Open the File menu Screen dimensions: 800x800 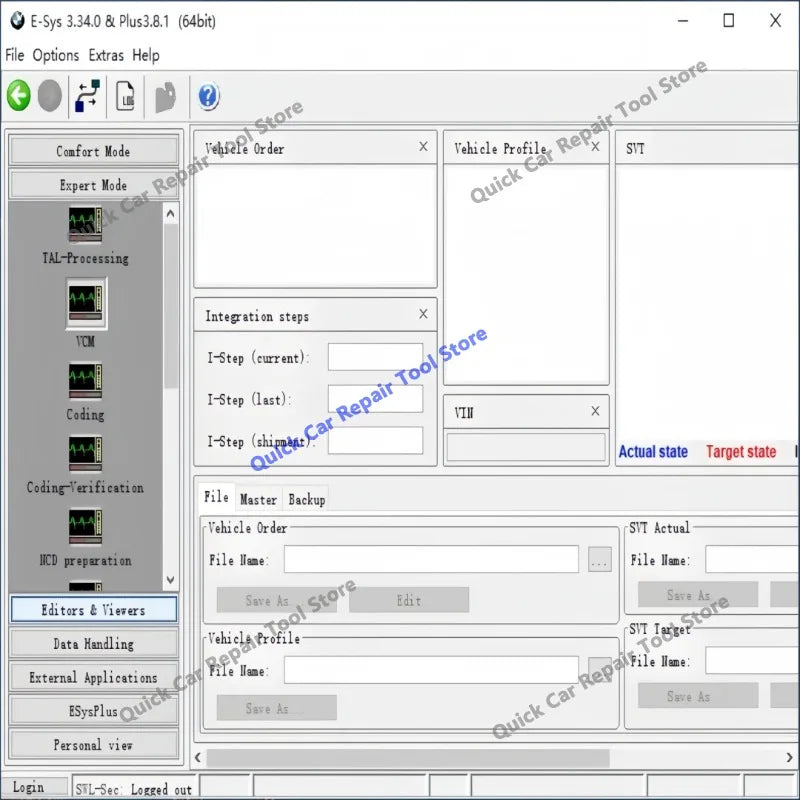coord(15,55)
